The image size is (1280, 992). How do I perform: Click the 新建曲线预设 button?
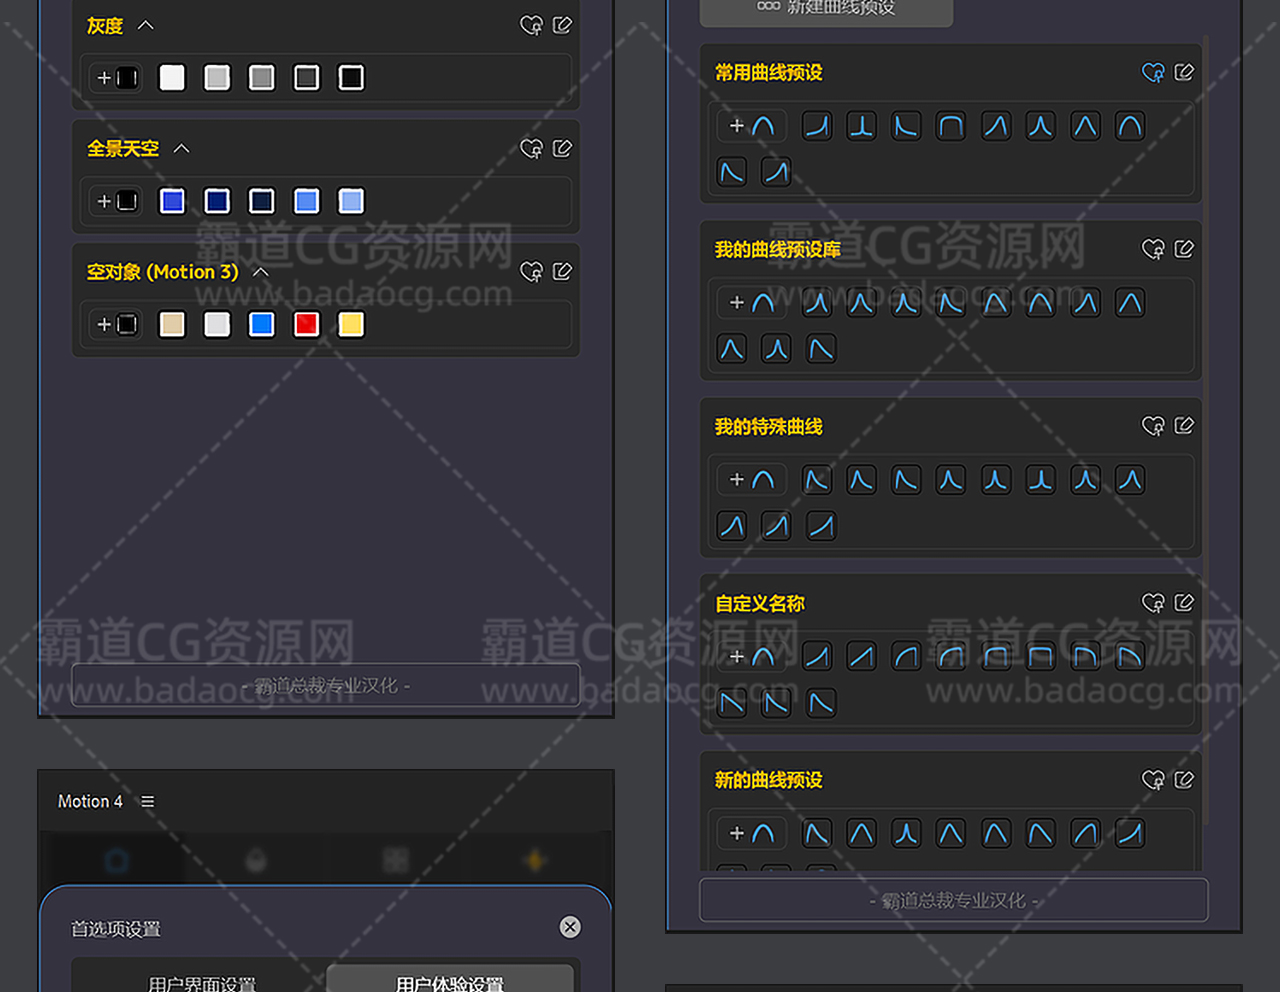[x=826, y=10]
